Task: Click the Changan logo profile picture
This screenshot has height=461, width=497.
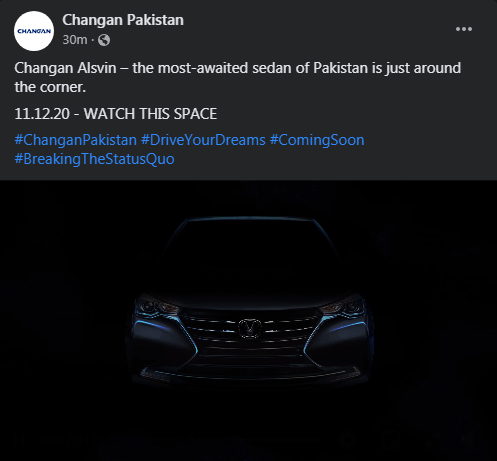Action: click(x=34, y=31)
